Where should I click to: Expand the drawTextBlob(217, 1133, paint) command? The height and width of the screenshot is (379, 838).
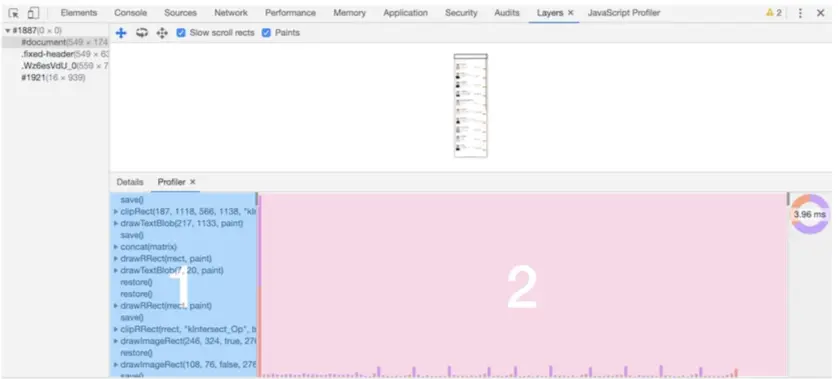click(x=116, y=223)
